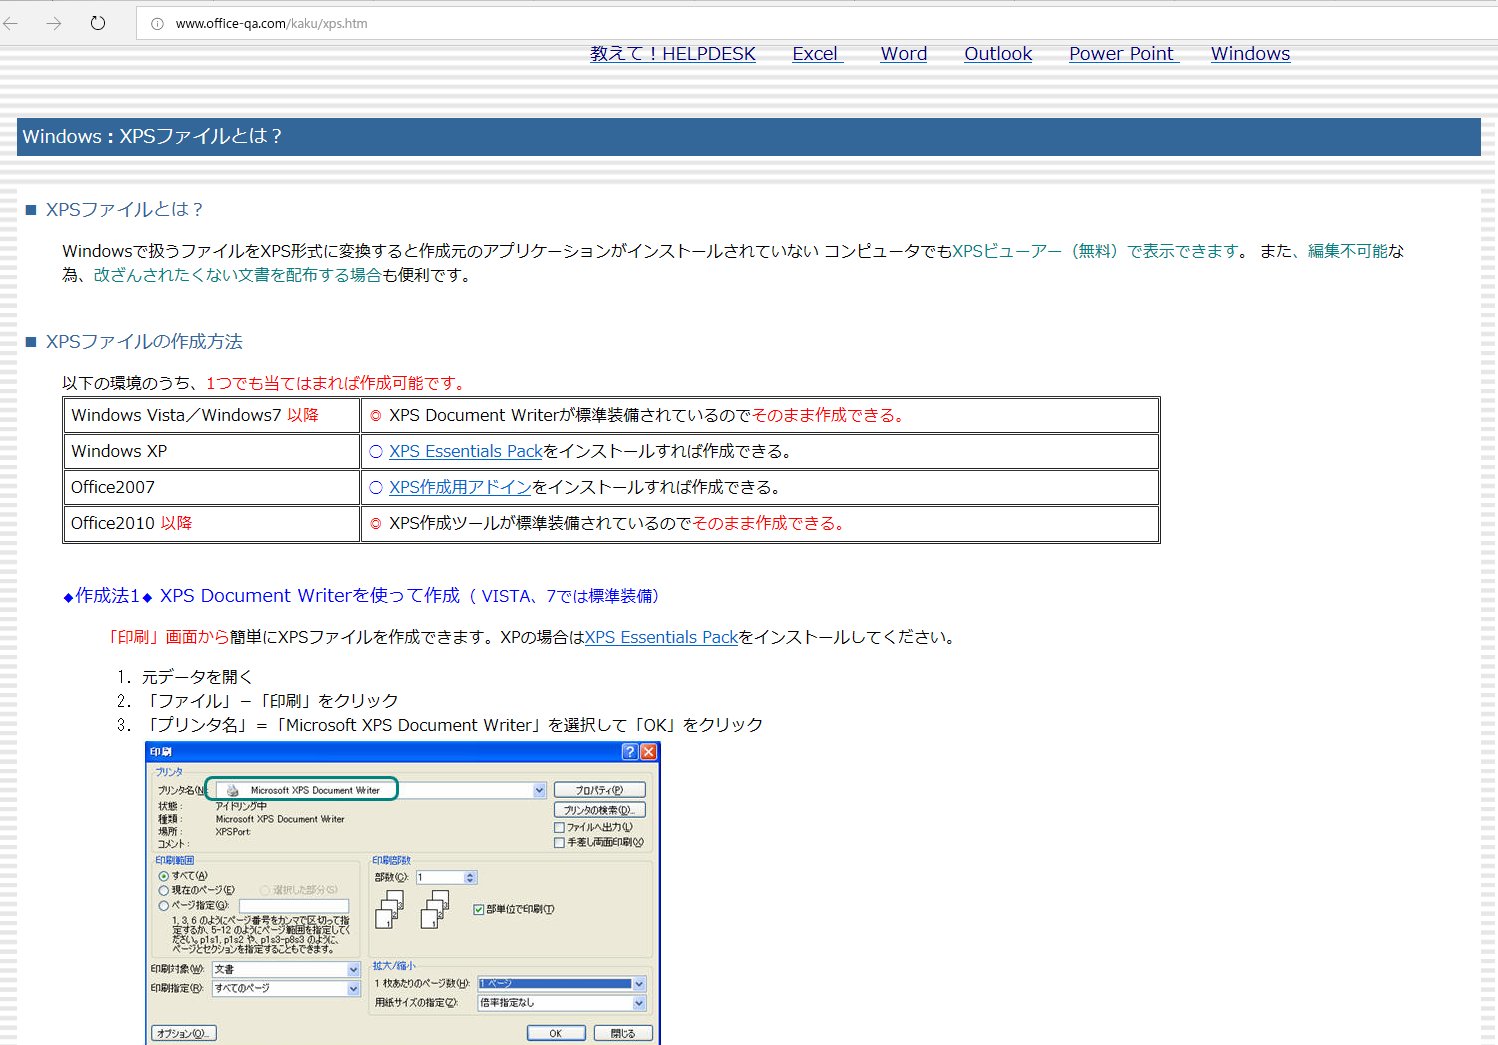Click the オプション(O) button
1498x1045 pixels.
click(184, 1034)
